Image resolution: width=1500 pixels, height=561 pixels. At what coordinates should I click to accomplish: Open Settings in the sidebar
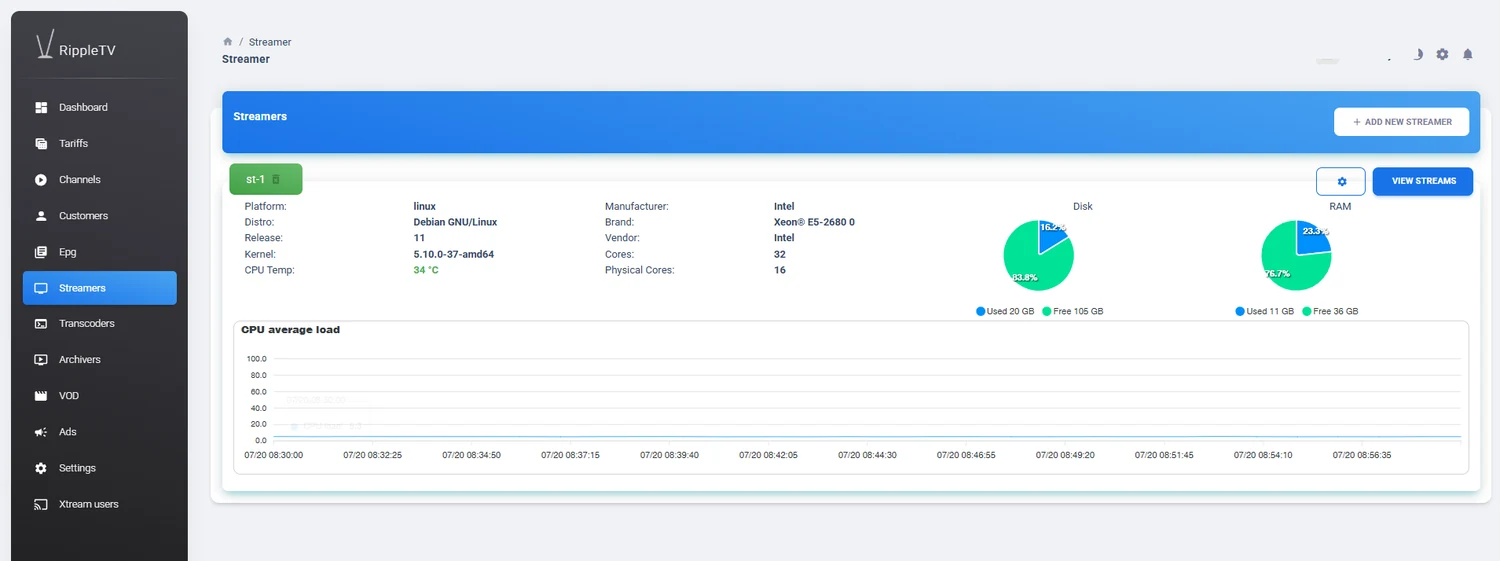pos(100,468)
